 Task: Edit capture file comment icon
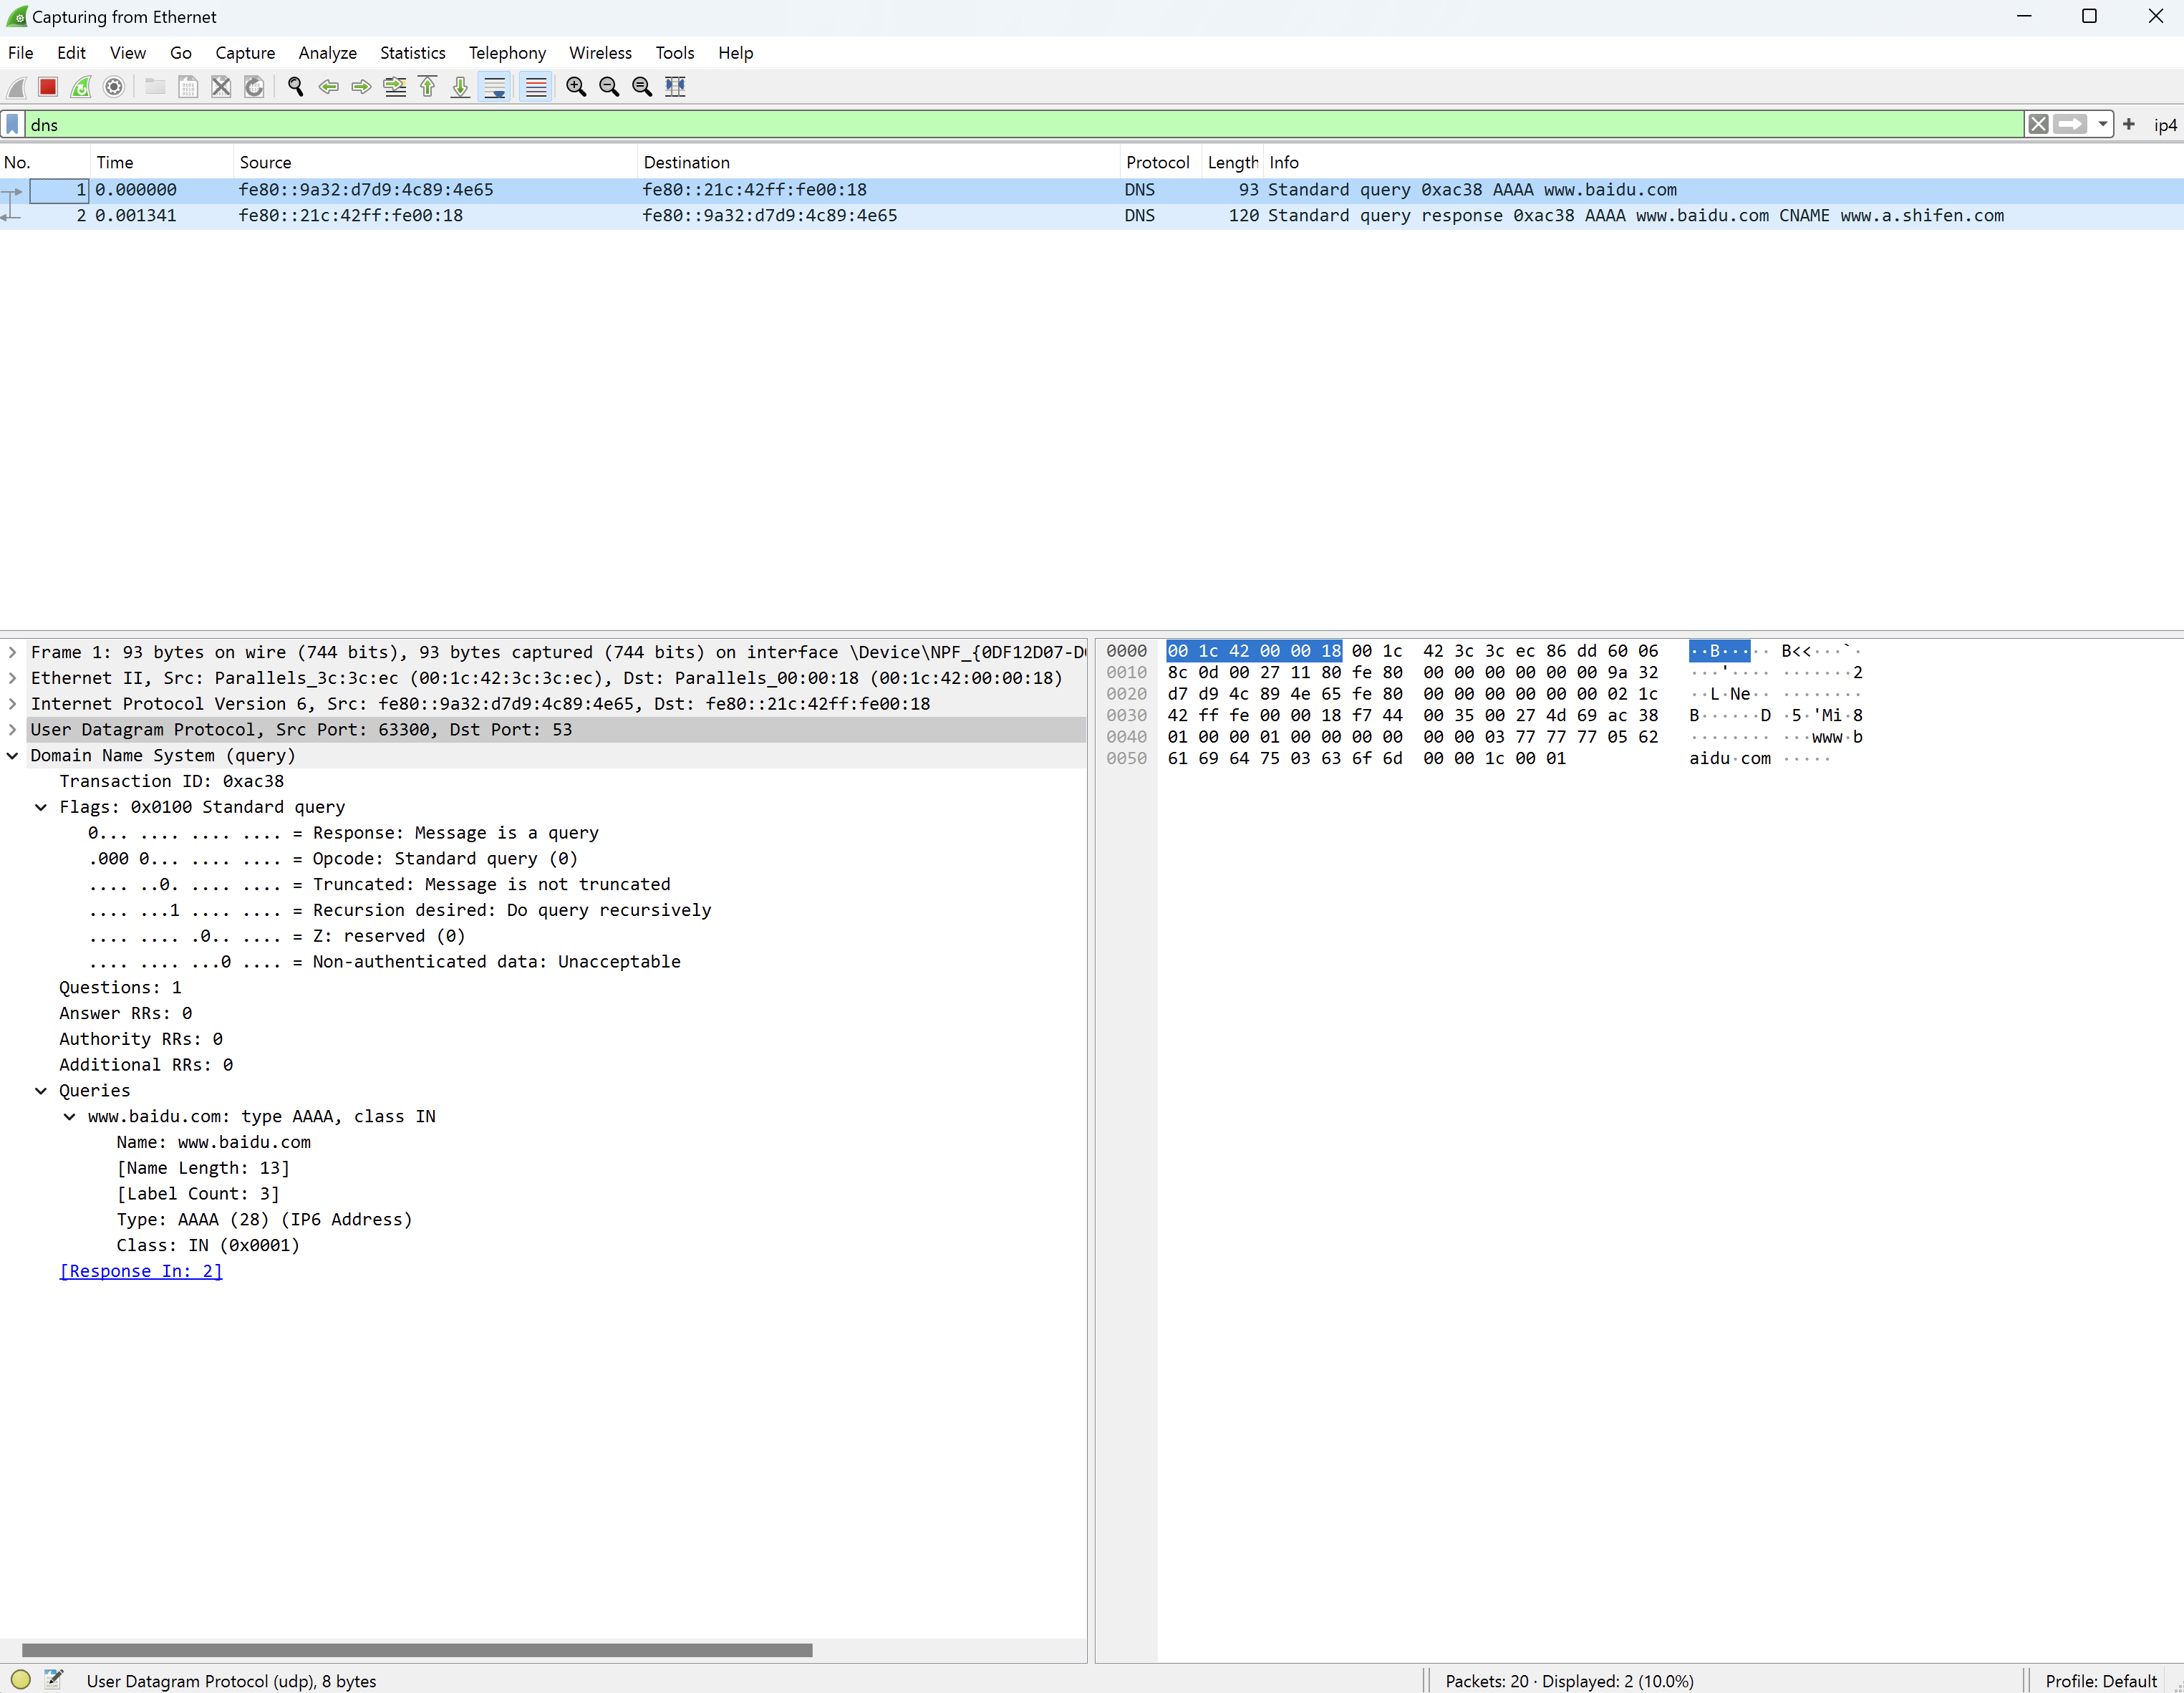pyautogui.click(x=54, y=1680)
